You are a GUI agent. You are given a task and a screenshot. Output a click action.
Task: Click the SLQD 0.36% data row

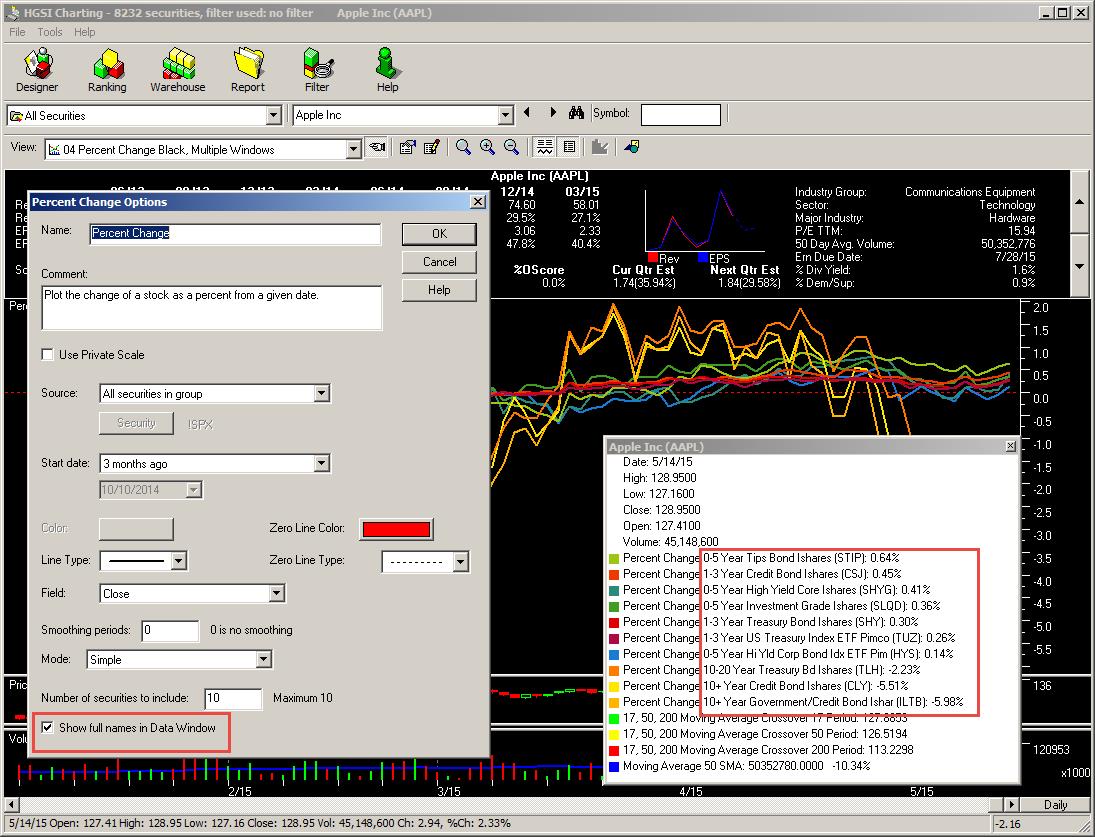coord(775,606)
